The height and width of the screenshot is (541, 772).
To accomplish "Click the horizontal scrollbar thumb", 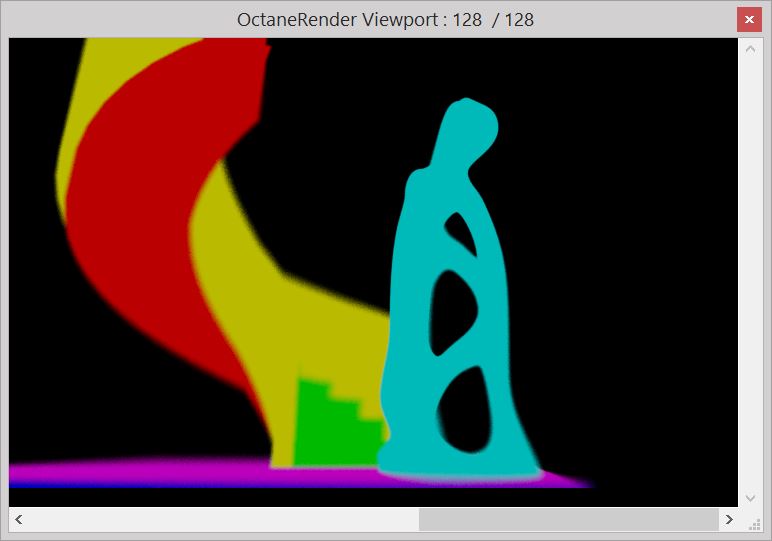I will (569, 519).
